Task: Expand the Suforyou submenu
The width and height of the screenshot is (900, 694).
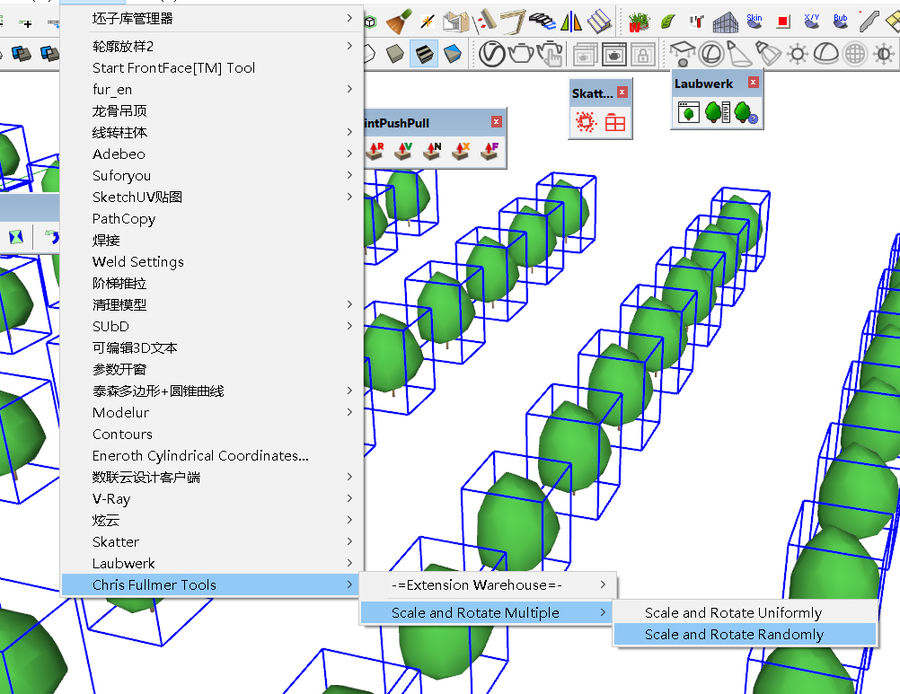Action: (212, 175)
